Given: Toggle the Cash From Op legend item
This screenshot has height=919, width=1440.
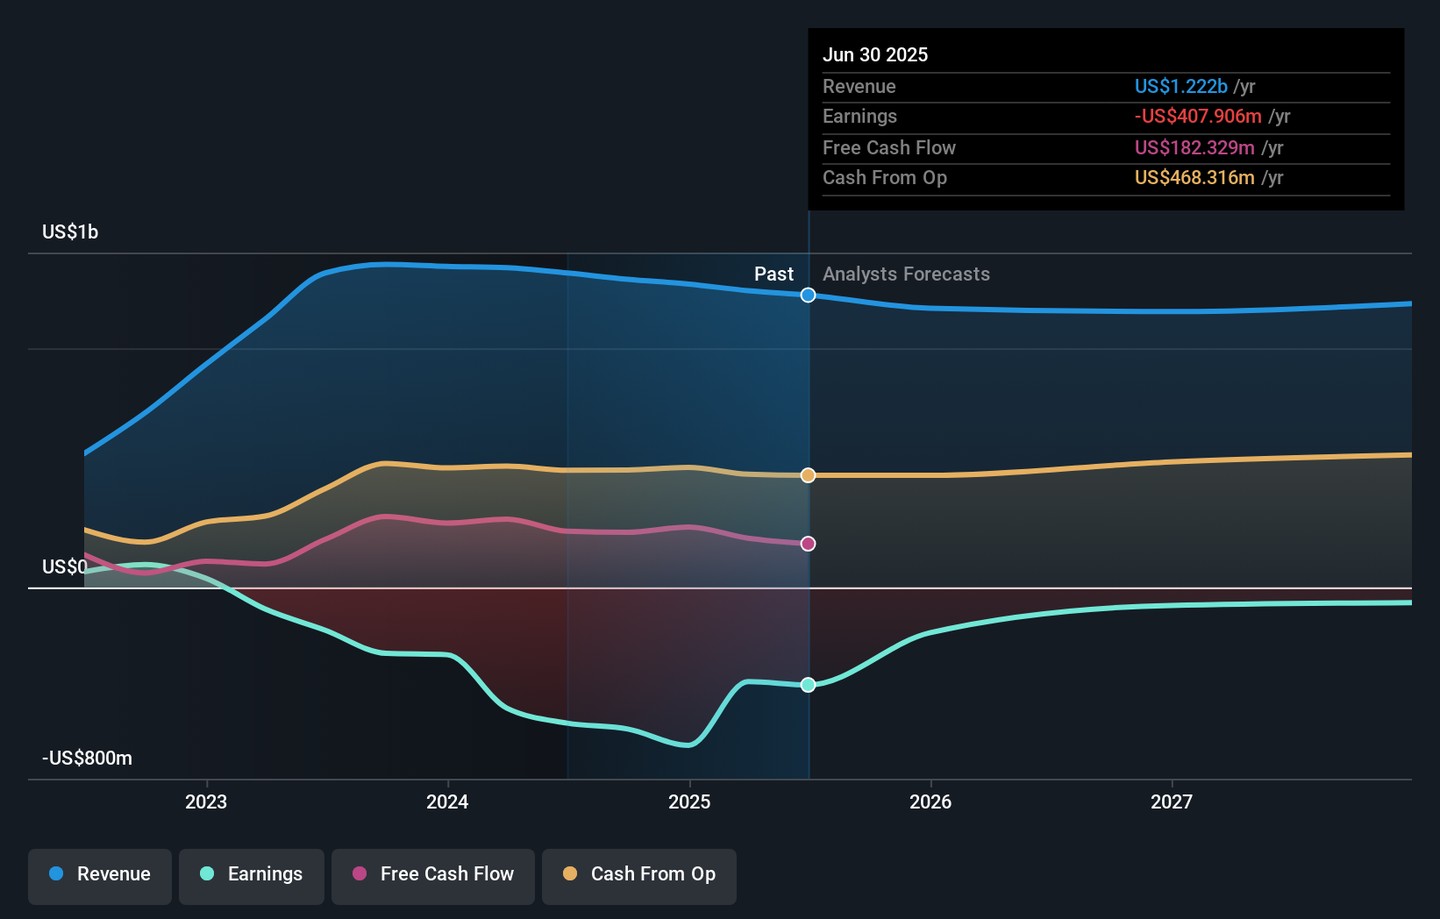Looking at the screenshot, I should pos(639,875).
